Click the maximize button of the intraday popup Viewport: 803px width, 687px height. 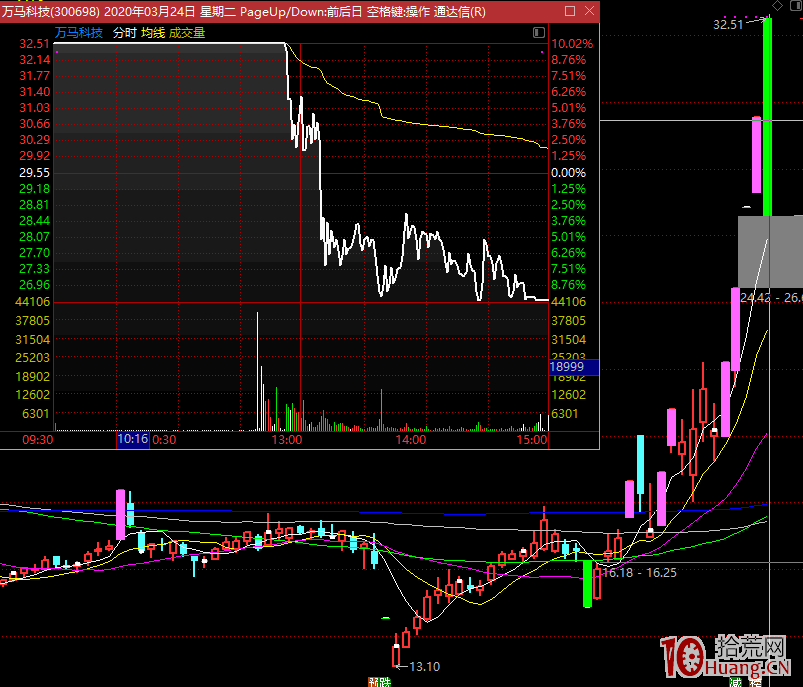point(570,11)
